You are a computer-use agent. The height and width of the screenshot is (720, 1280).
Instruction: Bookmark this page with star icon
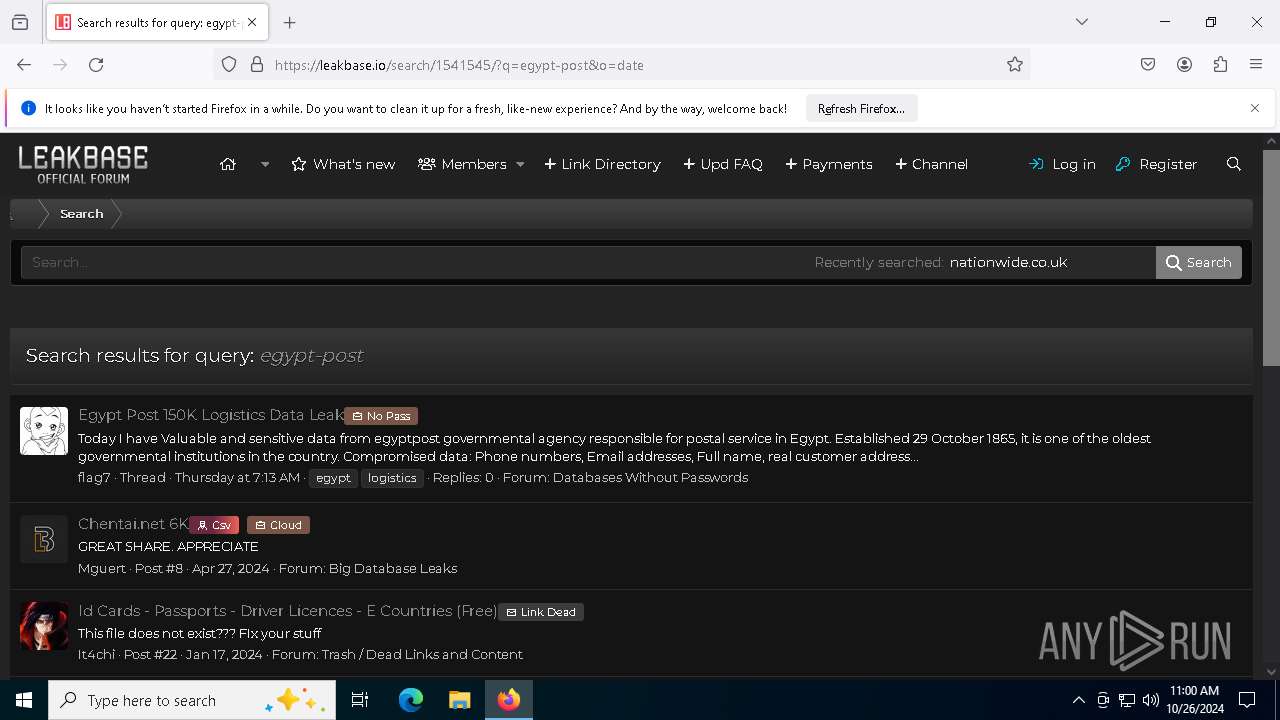(1015, 65)
